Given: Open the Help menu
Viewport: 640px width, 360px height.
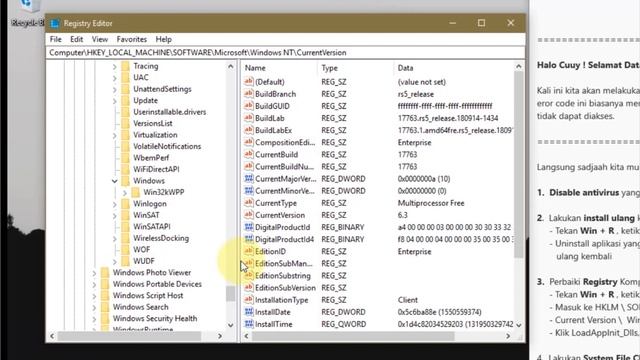Looking at the screenshot, I should pyautogui.click(x=163, y=39).
